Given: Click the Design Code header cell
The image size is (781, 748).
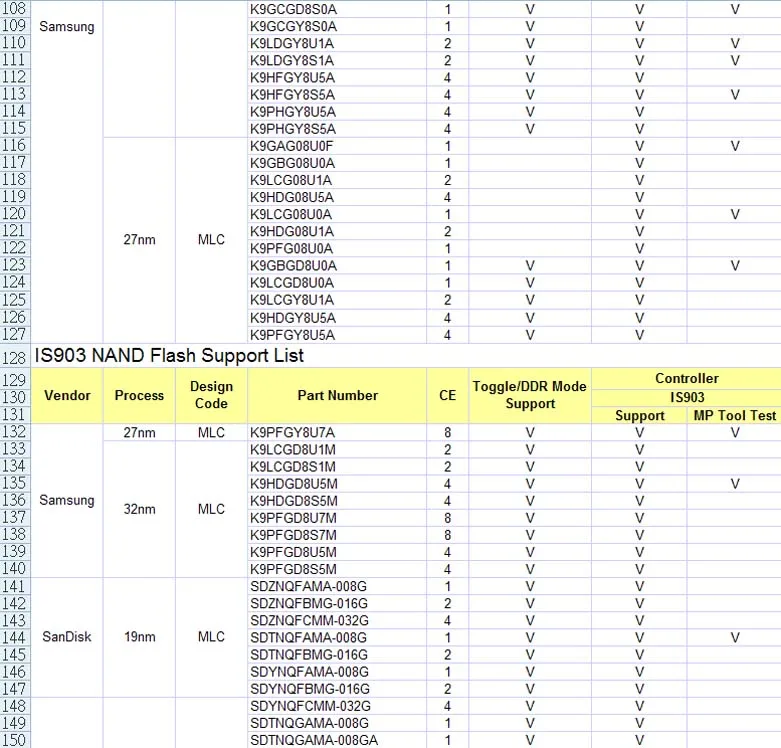Looking at the screenshot, I should pos(211,395).
